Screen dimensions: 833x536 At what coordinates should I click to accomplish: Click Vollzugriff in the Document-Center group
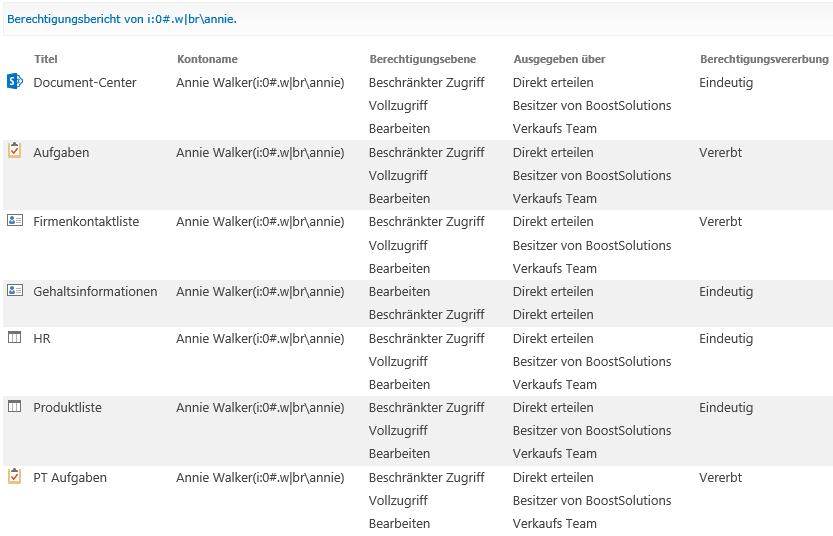(x=398, y=105)
